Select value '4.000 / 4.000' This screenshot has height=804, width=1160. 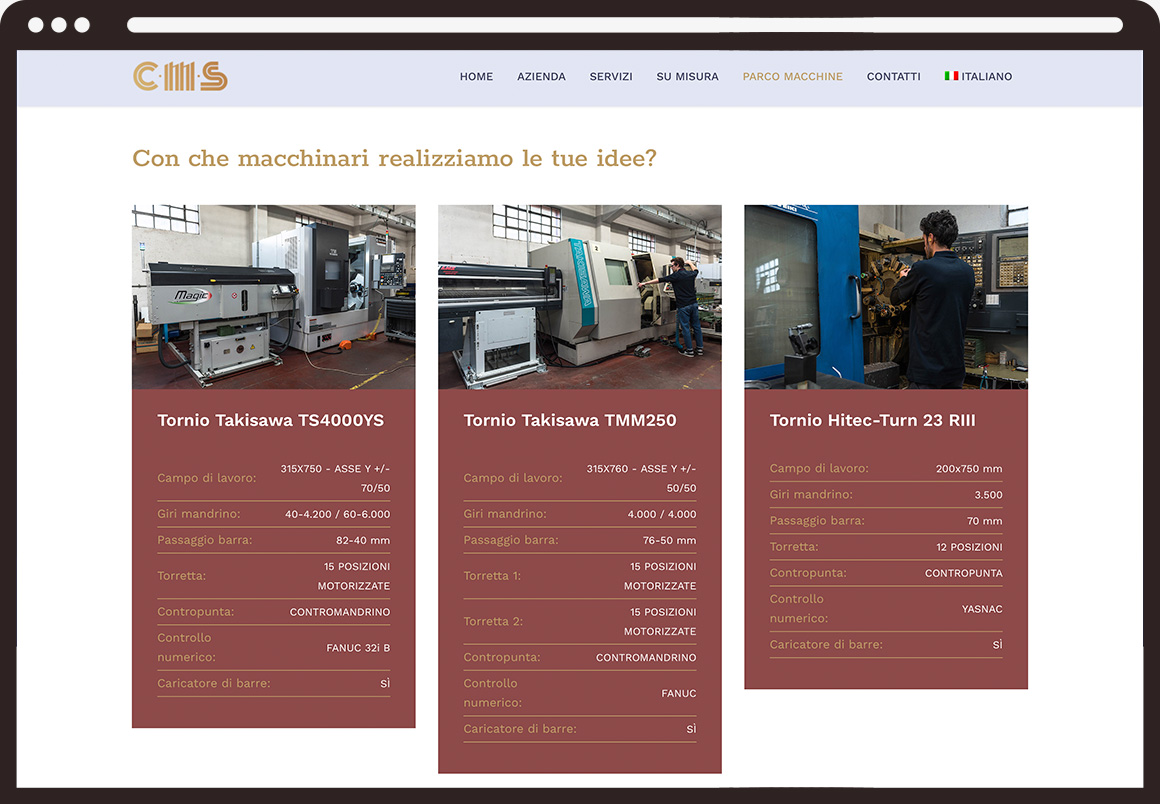click(662, 514)
